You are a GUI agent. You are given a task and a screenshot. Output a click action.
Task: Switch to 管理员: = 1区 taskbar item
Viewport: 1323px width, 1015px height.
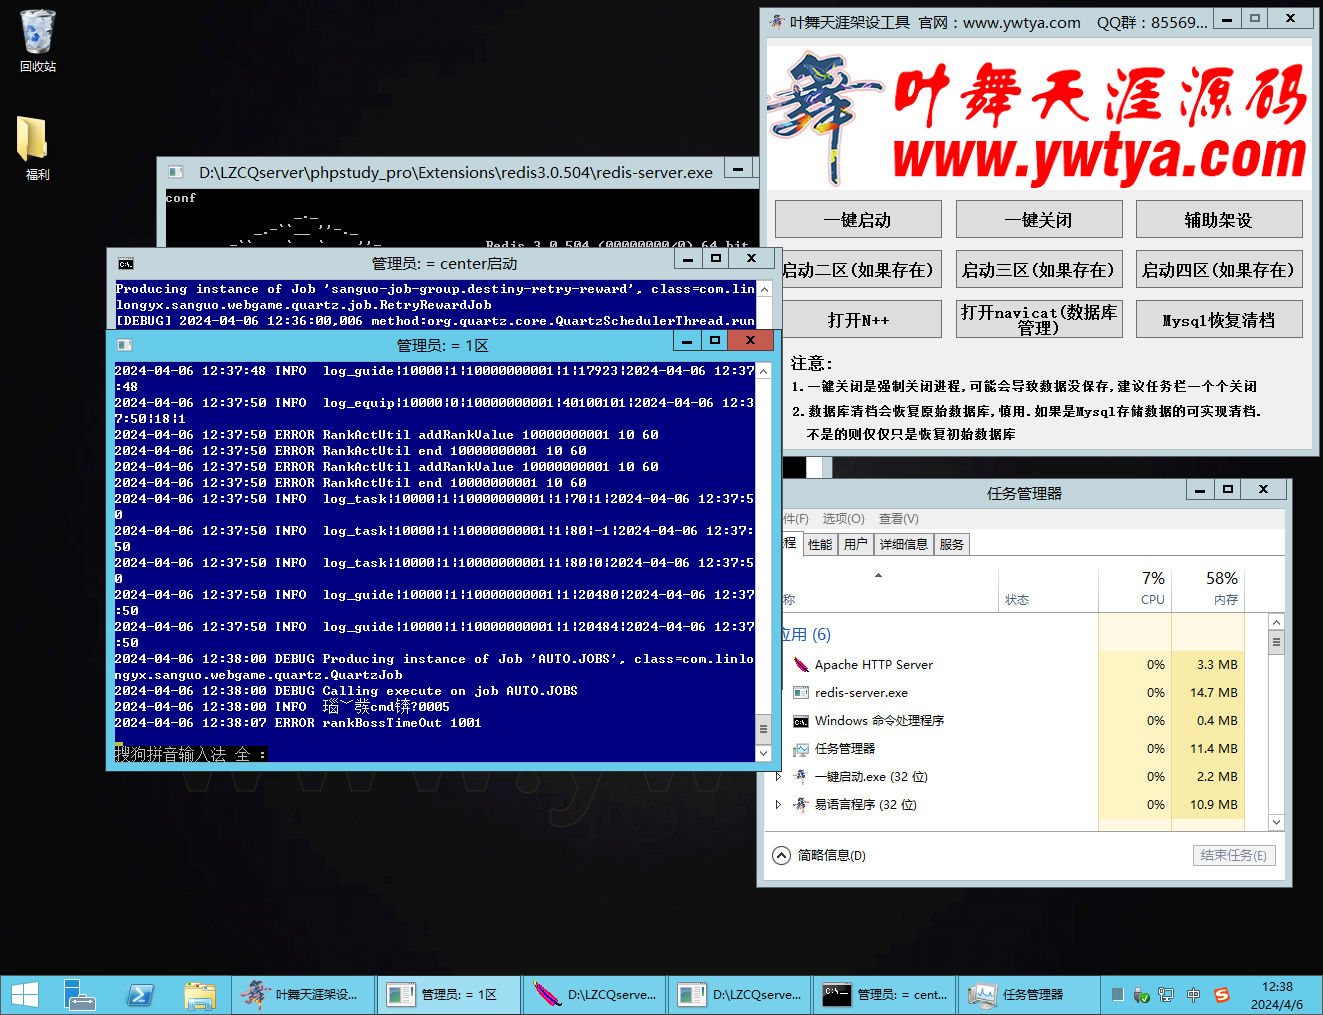point(448,995)
